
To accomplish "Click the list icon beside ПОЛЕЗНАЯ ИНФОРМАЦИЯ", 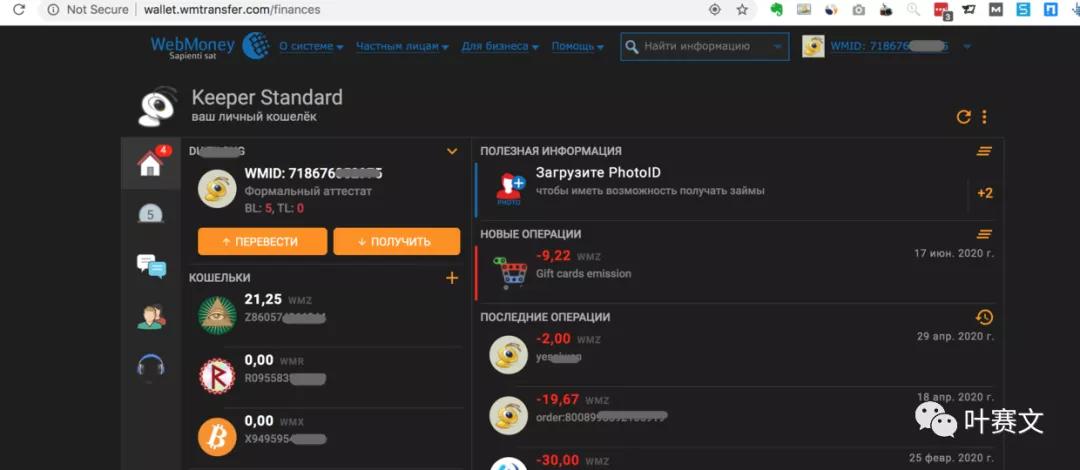I will [x=985, y=151].
